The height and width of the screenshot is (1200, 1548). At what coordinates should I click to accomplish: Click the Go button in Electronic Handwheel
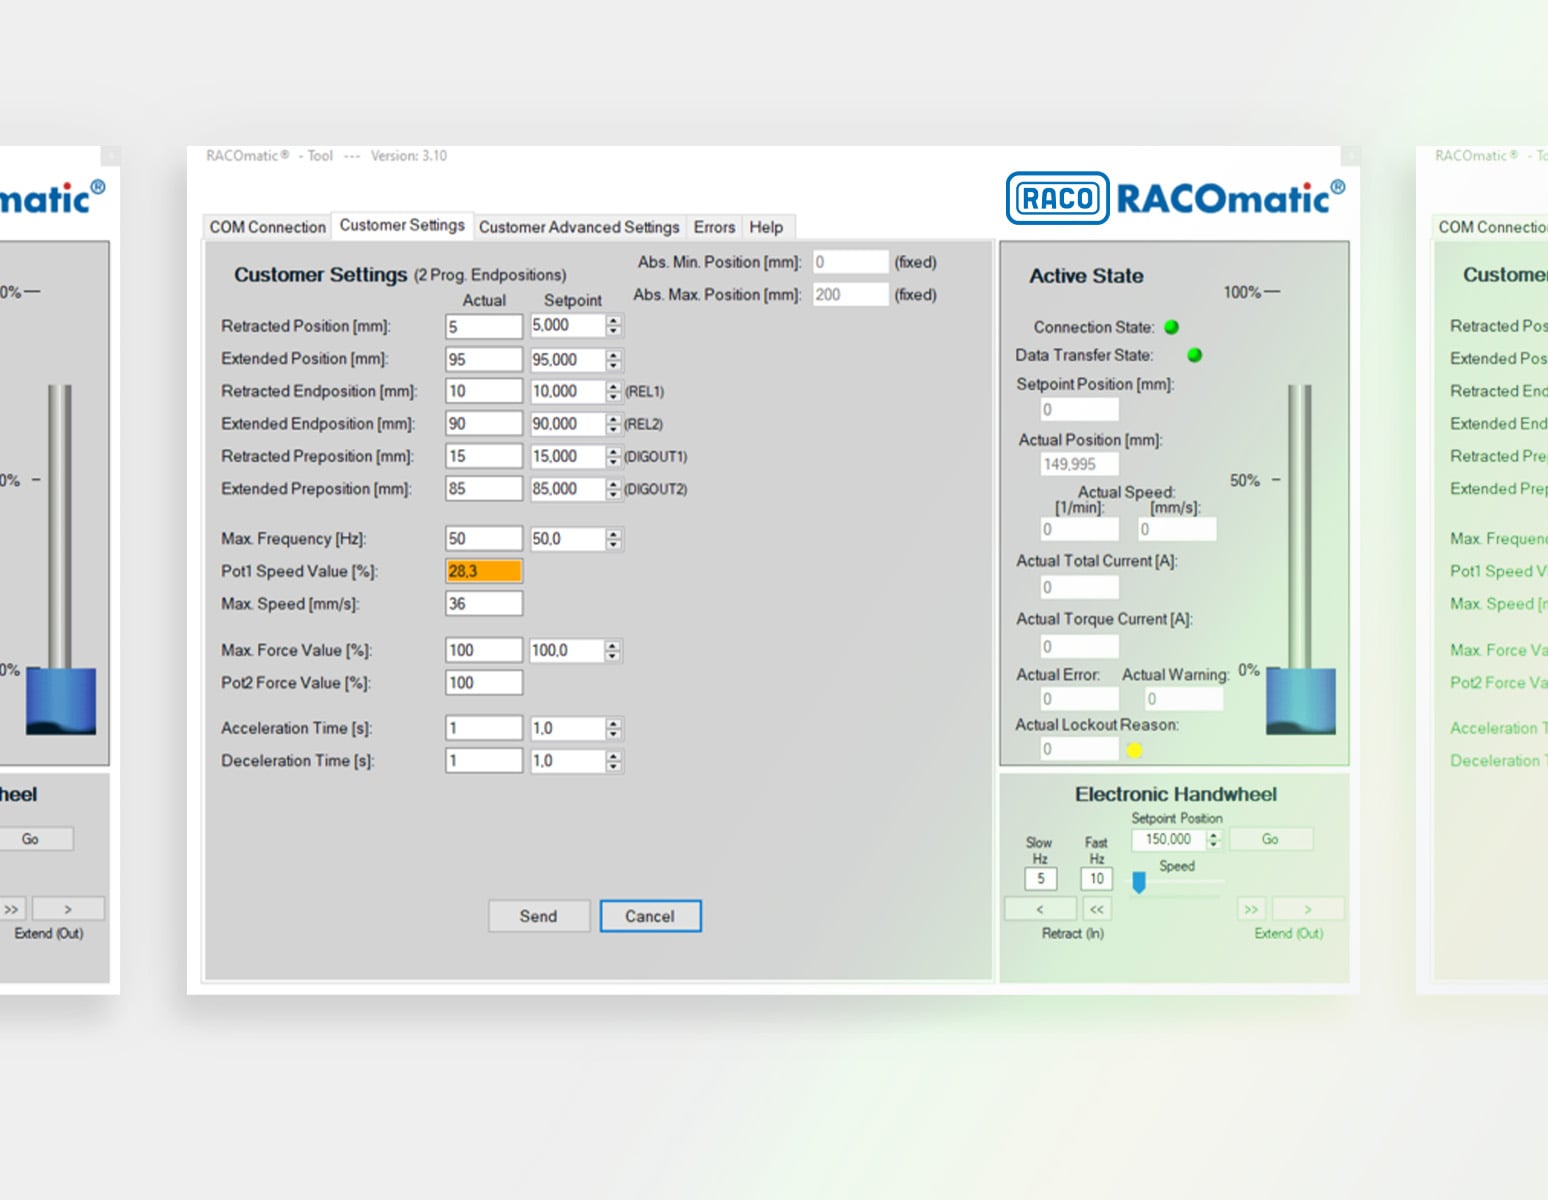[x=1270, y=839]
